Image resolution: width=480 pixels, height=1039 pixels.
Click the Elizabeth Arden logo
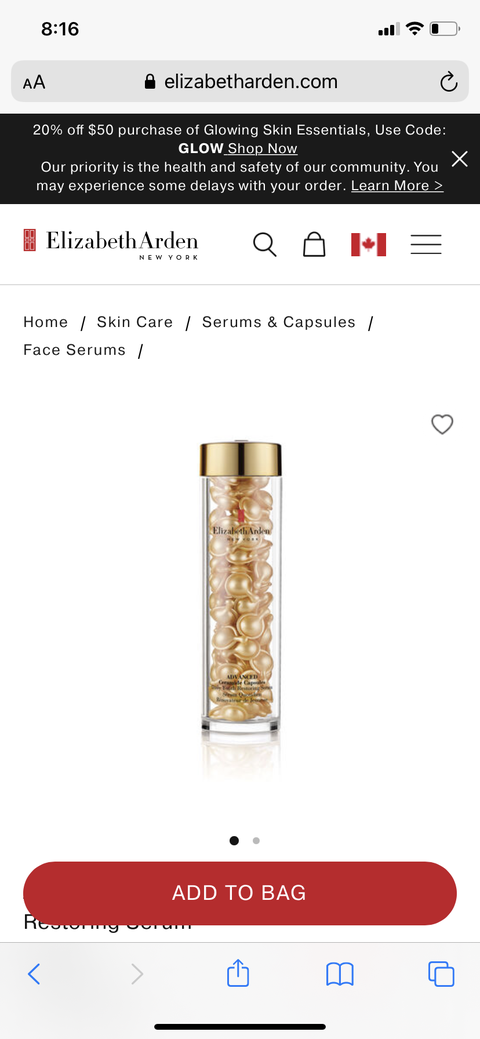pos(111,244)
